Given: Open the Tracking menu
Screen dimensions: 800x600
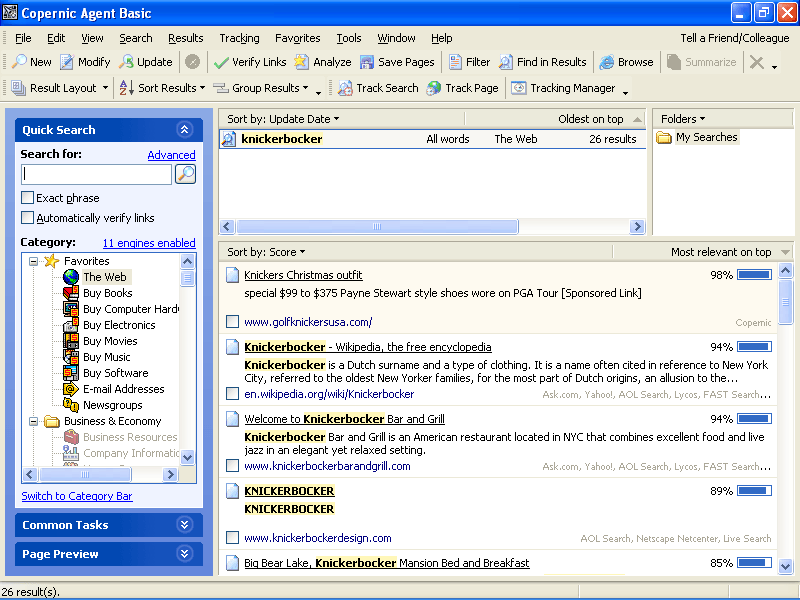Looking at the screenshot, I should pos(239,38).
